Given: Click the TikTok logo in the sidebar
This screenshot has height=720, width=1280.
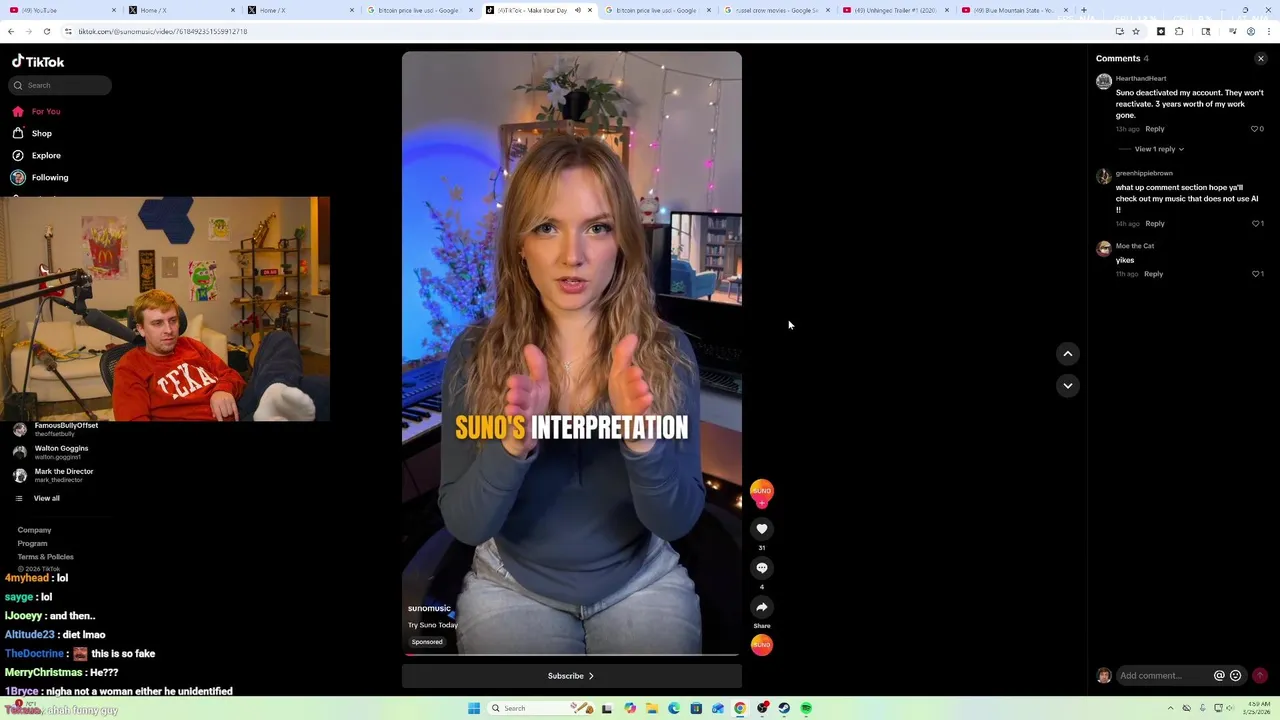Looking at the screenshot, I should point(38,61).
